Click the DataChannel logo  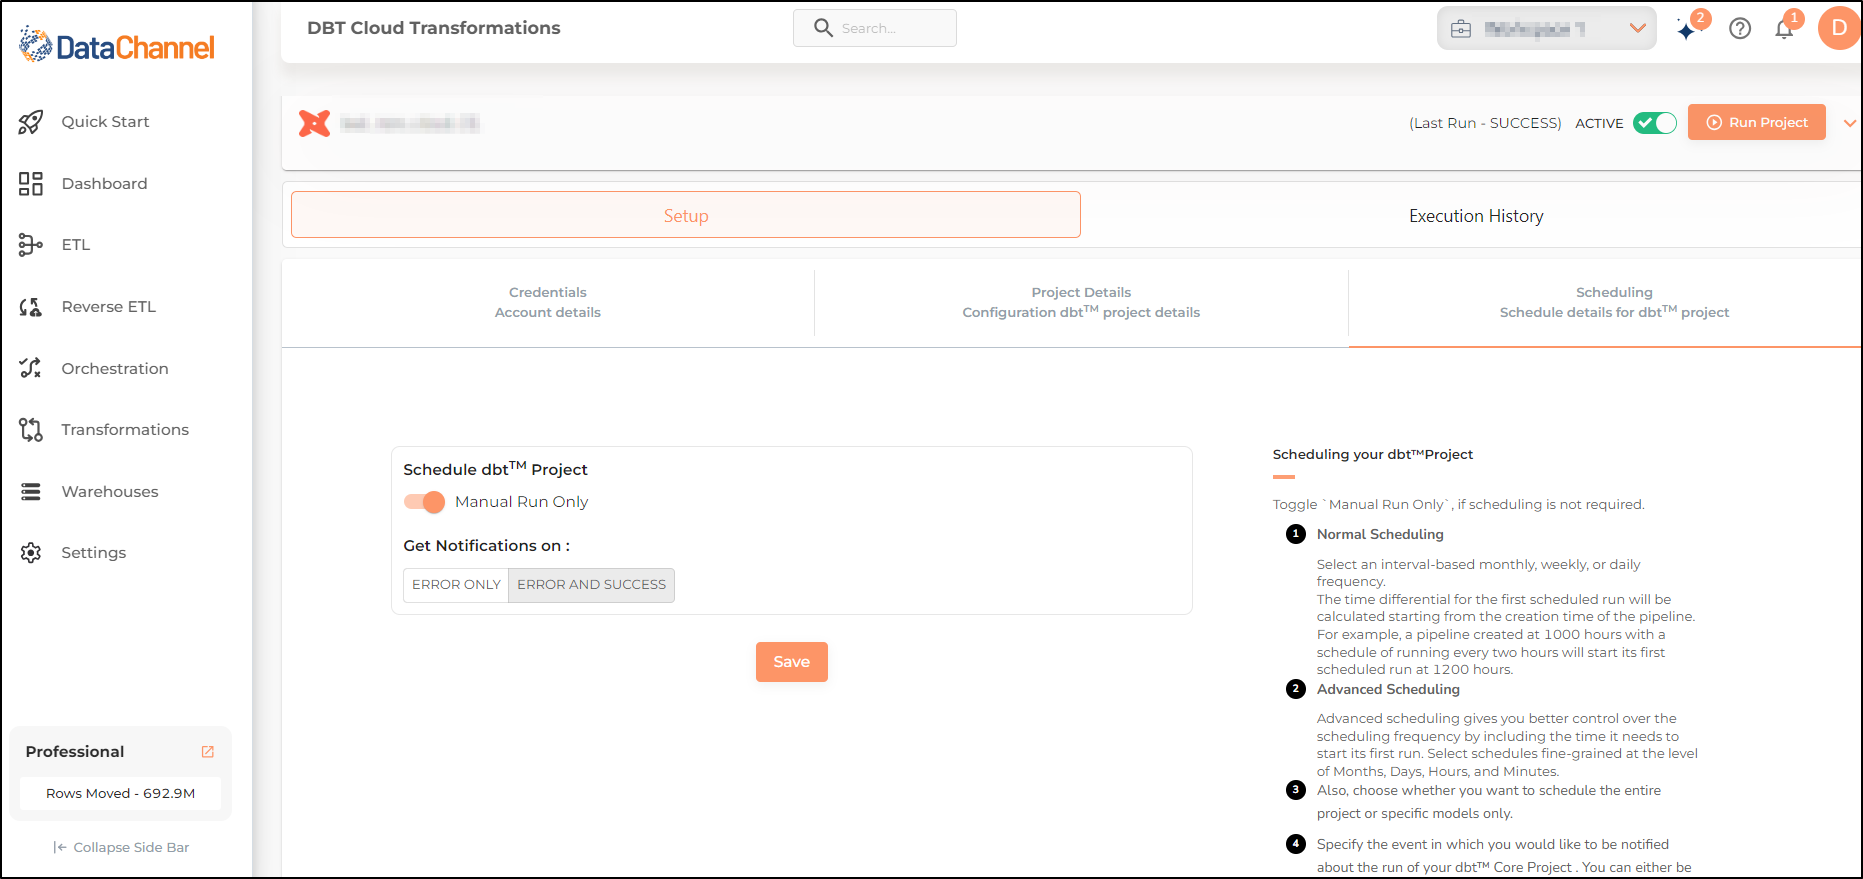point(117,46)
